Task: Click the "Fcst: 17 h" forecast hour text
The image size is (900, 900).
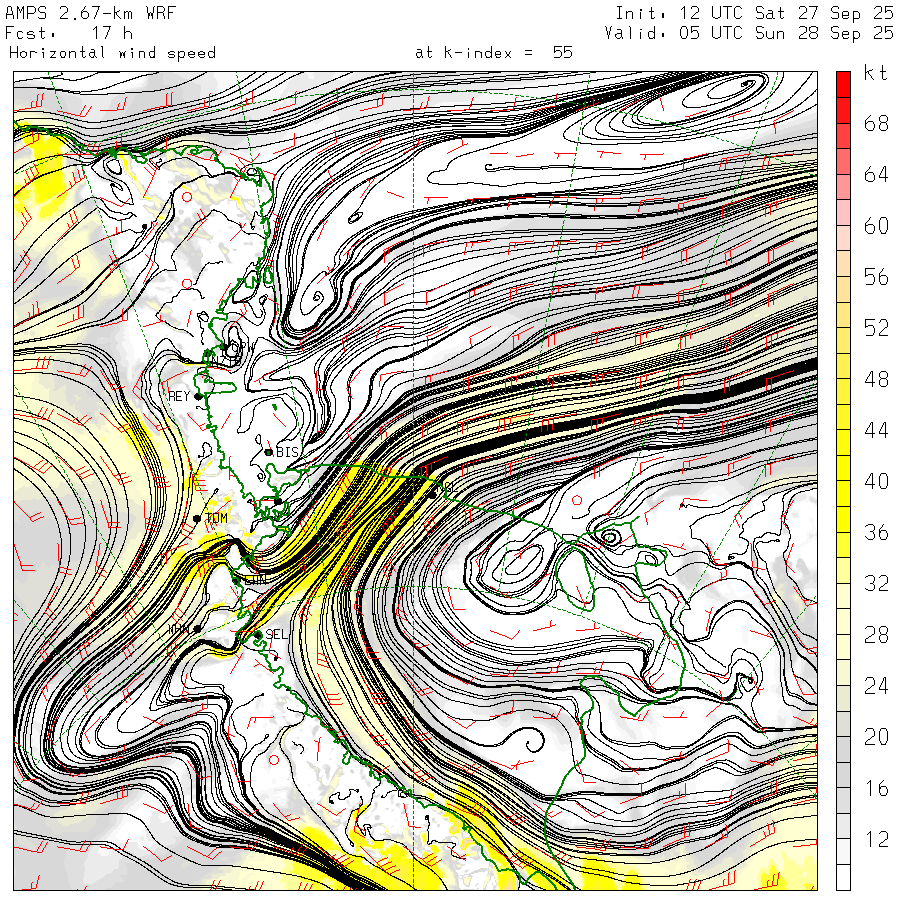Action: click(69, 33)
